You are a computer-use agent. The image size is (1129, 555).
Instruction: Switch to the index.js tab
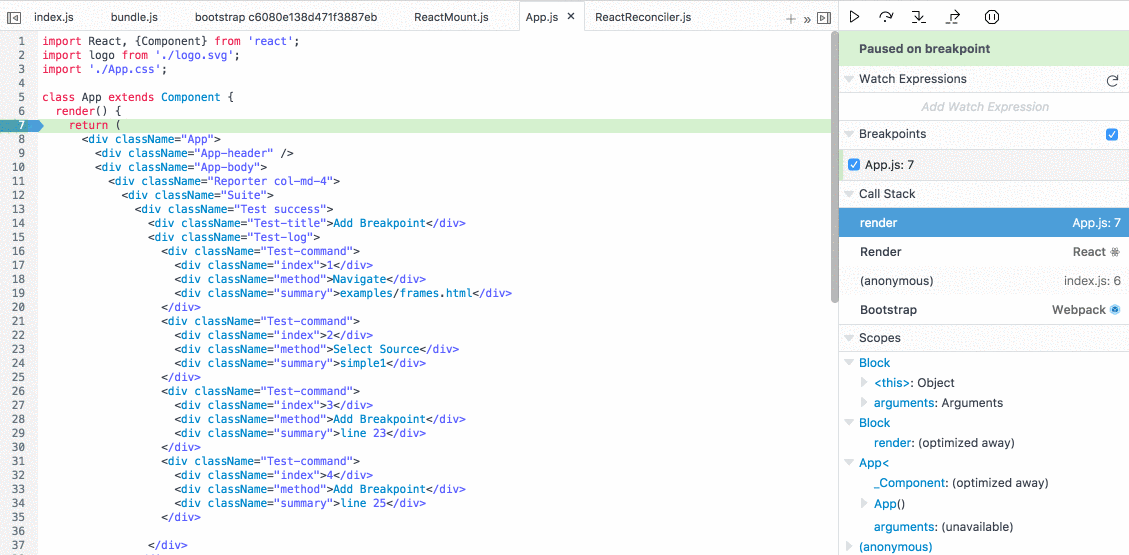pos(53,17)
